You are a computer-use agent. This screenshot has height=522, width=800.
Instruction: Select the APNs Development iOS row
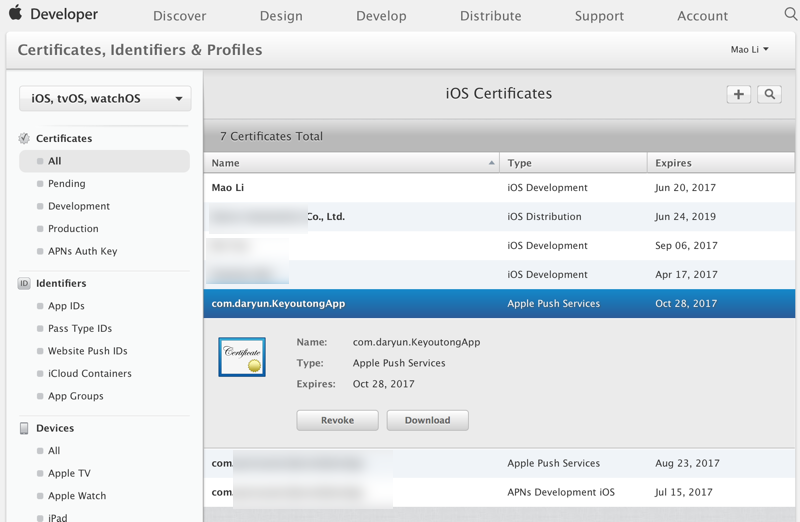click(x=499, y=492)
